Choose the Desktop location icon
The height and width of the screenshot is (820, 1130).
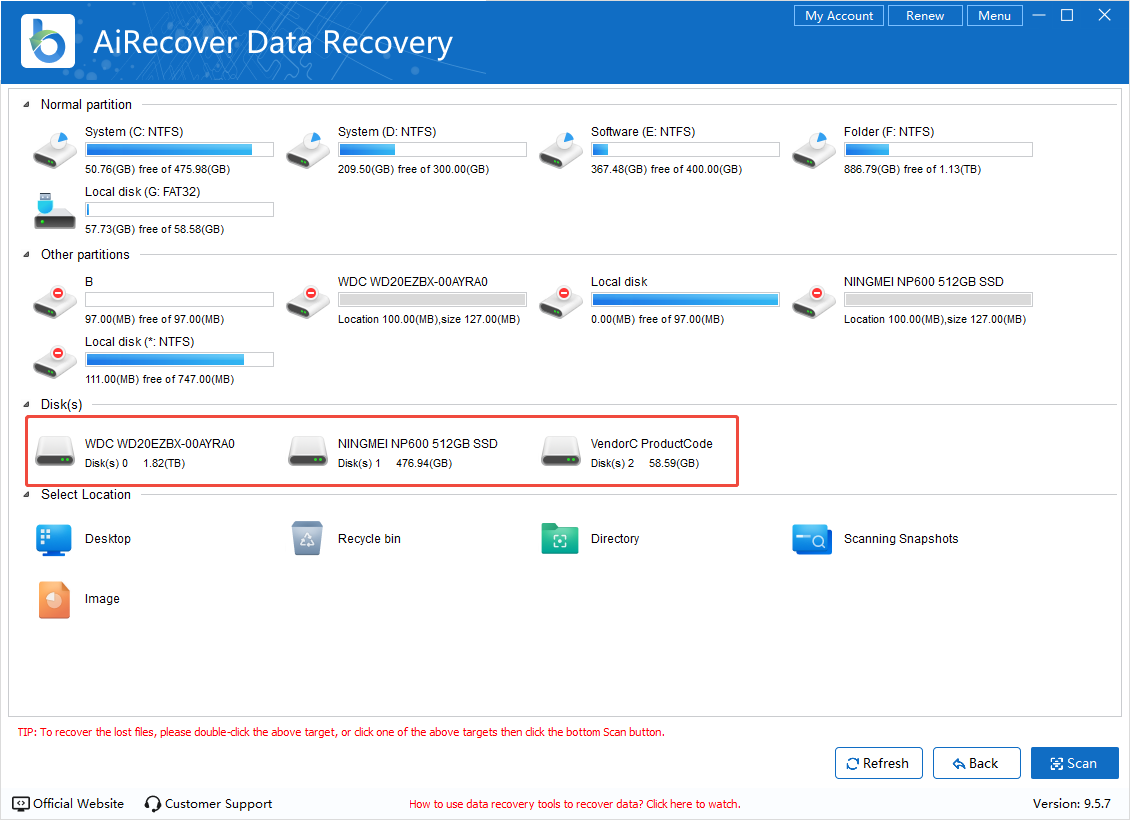tap(54, 538)
